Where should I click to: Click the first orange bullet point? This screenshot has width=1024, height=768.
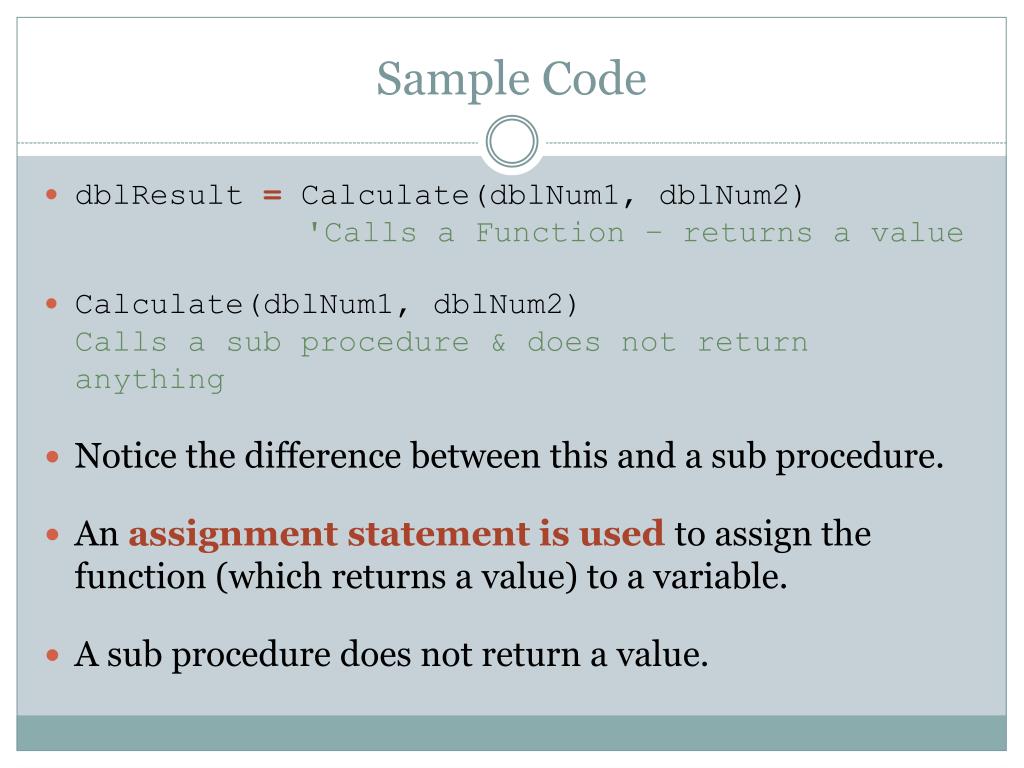(52, 194)
